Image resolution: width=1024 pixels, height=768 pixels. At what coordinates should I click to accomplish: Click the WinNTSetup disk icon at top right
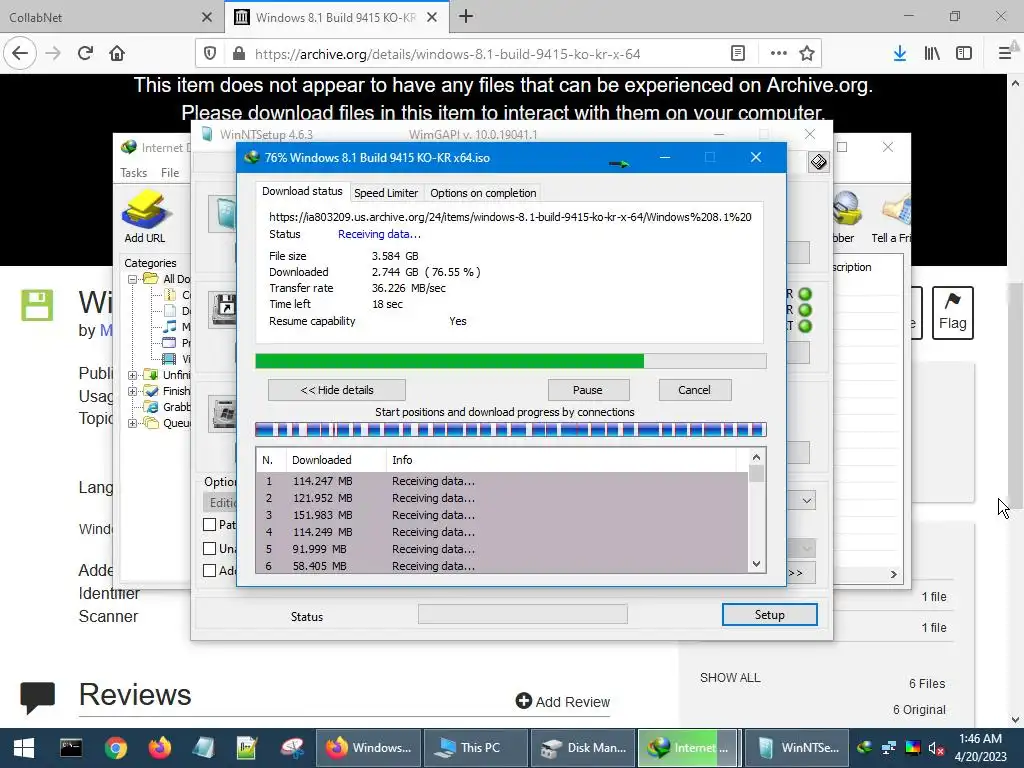click(818, 161)
